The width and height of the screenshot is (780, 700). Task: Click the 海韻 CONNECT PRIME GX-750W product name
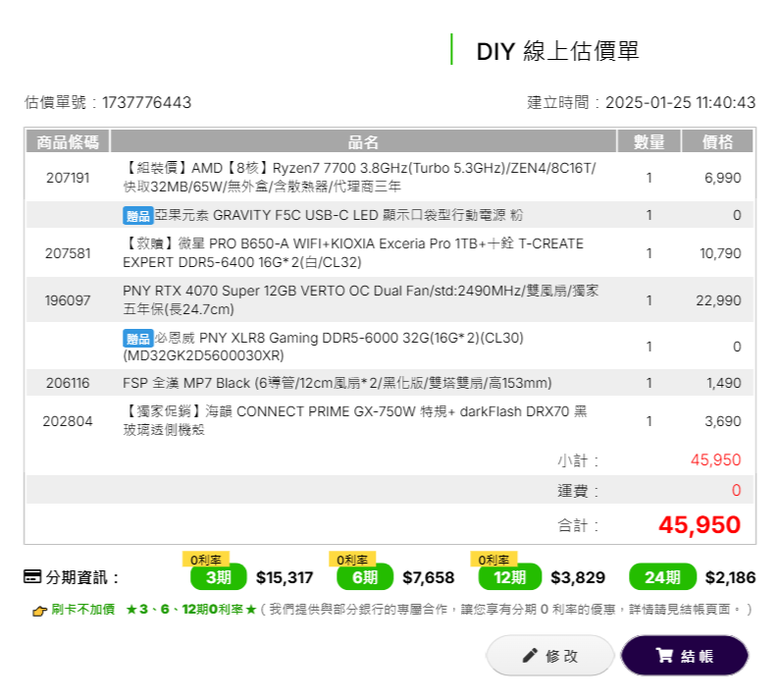355,420
